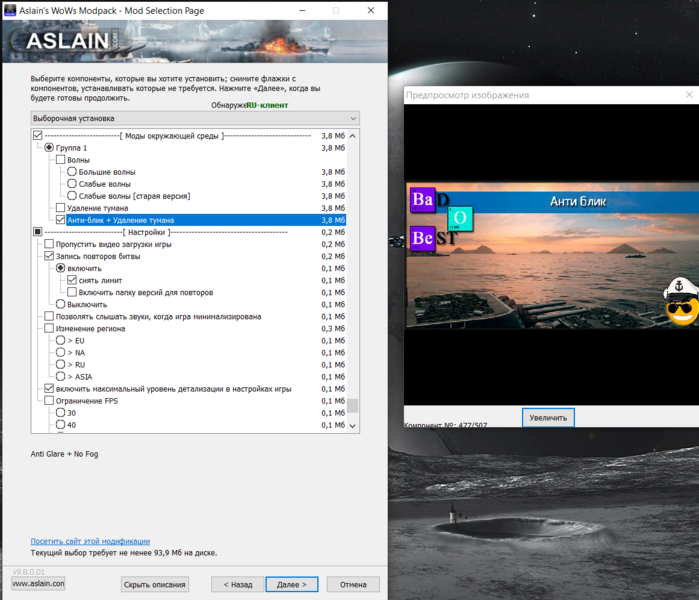Screen dimensions: 699x600
Task: Cancel installation with Отмена button
Action: tap(353, 584)
